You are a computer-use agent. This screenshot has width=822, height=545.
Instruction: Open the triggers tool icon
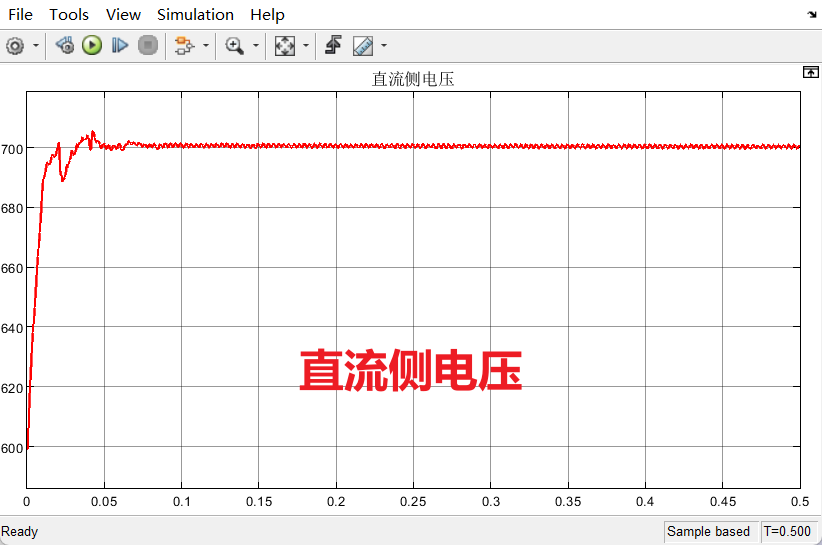coord(333,45)
